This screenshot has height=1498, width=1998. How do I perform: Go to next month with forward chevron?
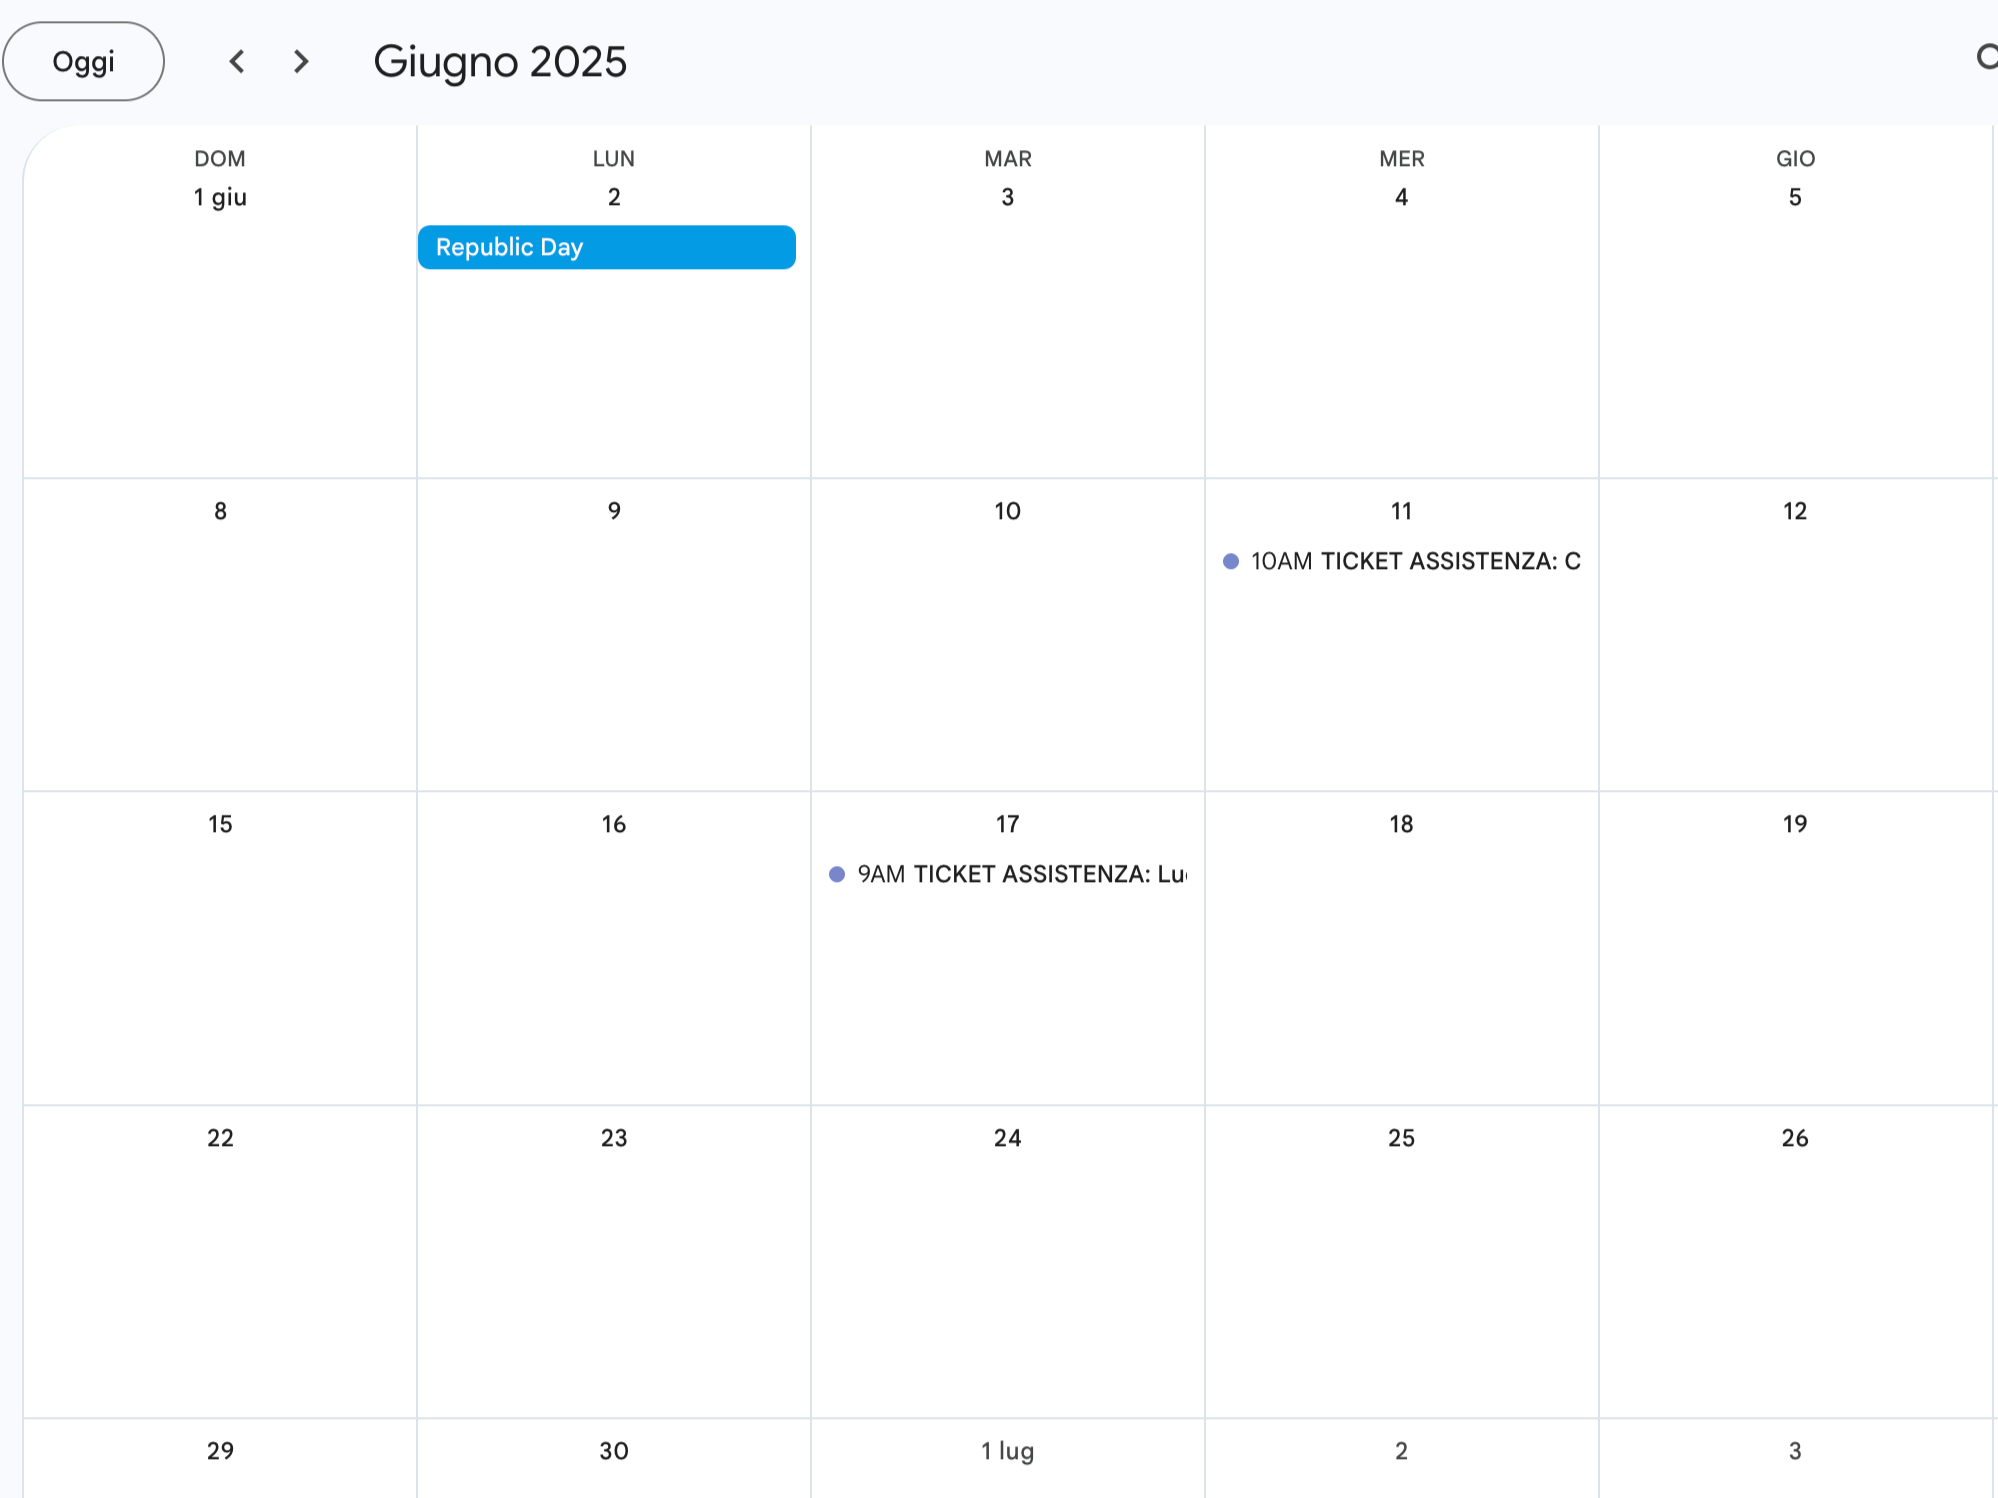pos(300,61)
